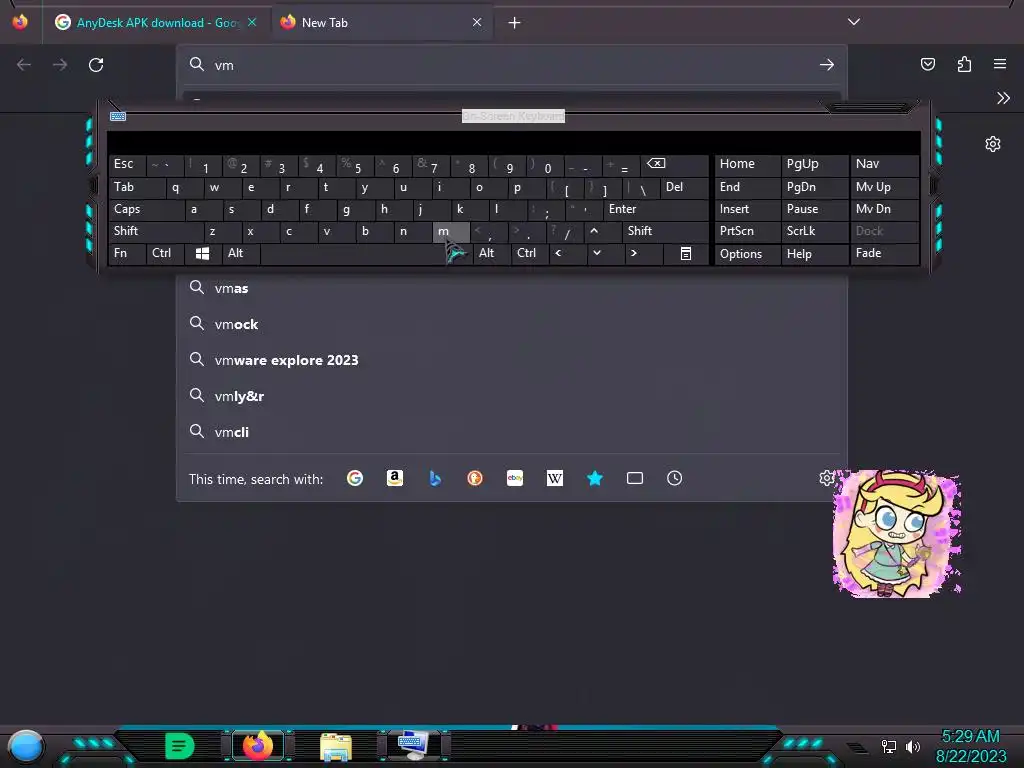
Task: Open the Firefox View icon
Action: 20,22
